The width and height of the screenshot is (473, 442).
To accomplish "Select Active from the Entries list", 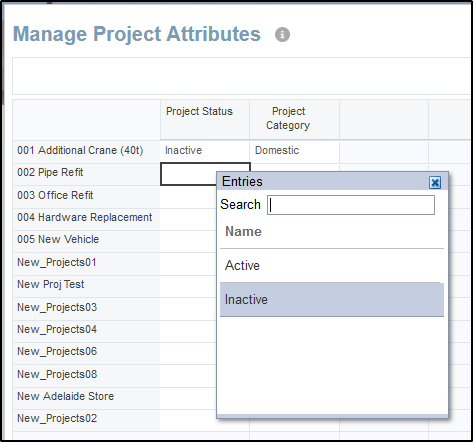I will (332, 266).
